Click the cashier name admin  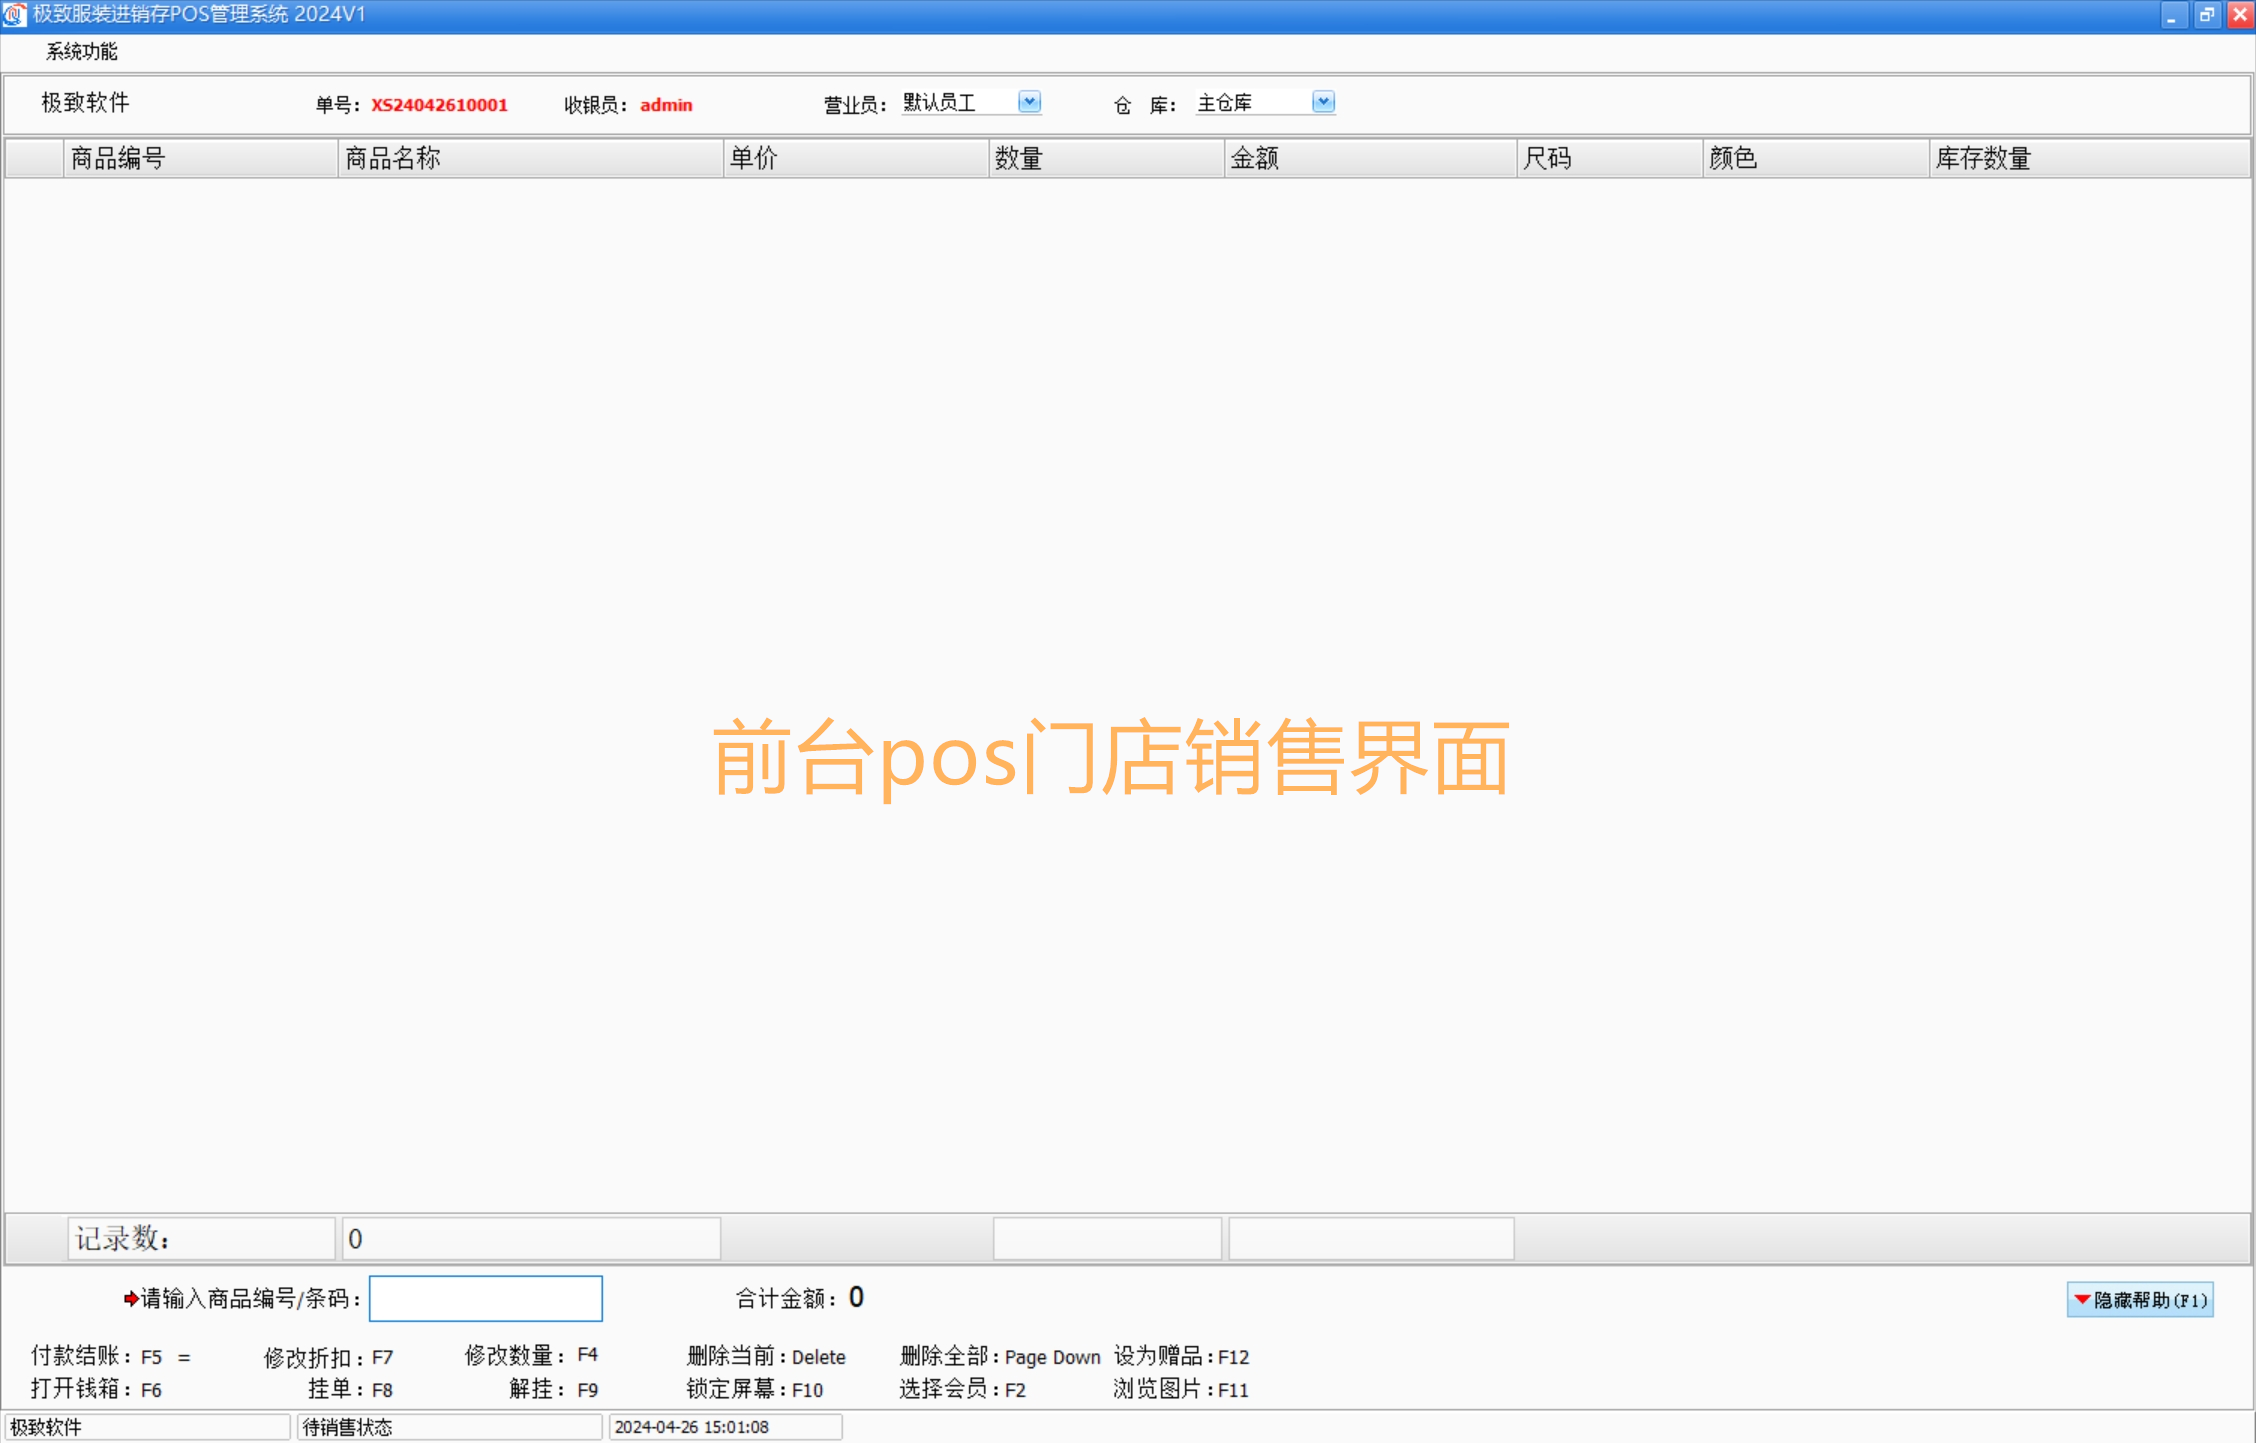pyautogui.click(x=666, y=105)
